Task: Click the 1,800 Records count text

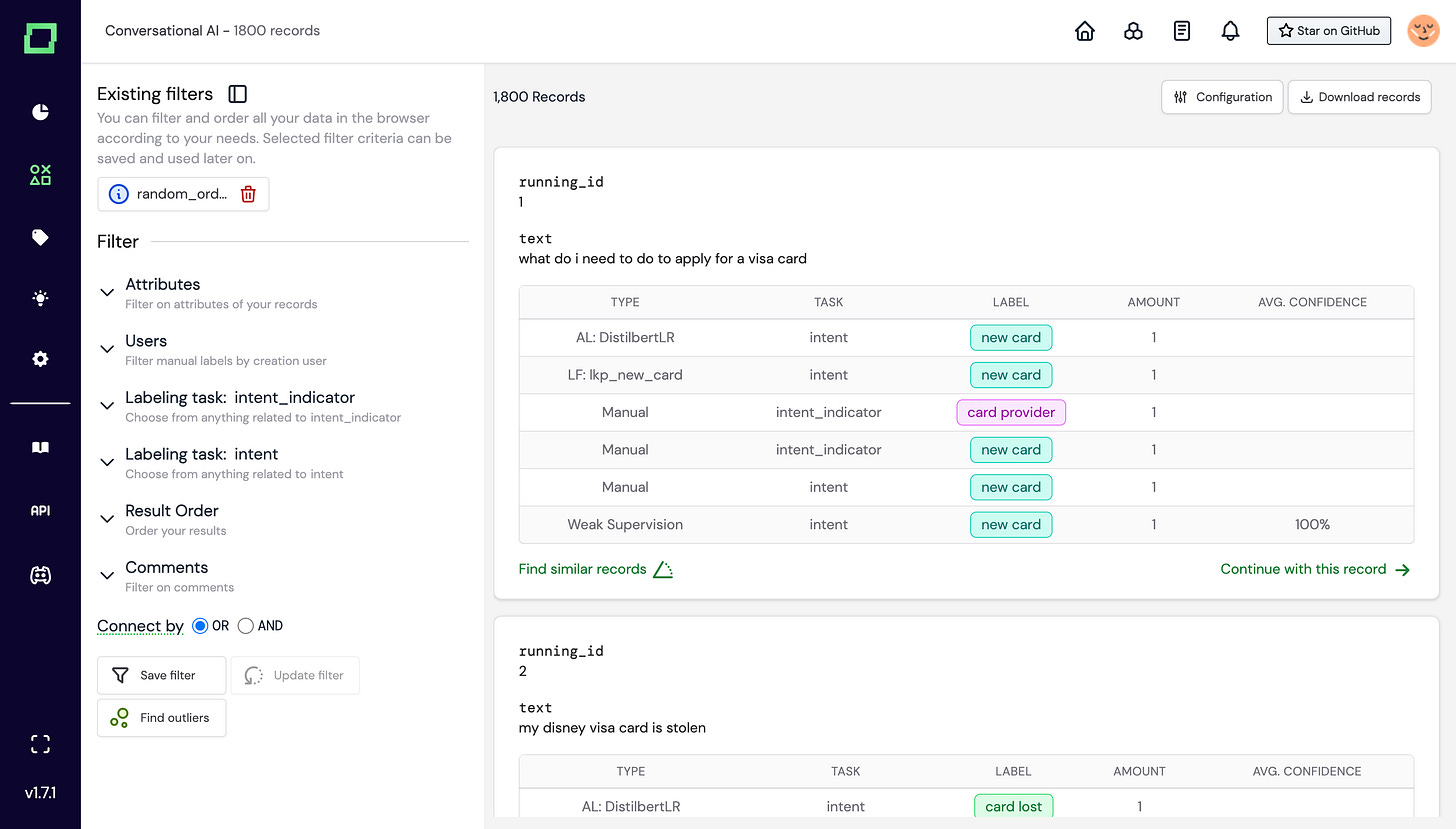Action: [539, 97]
